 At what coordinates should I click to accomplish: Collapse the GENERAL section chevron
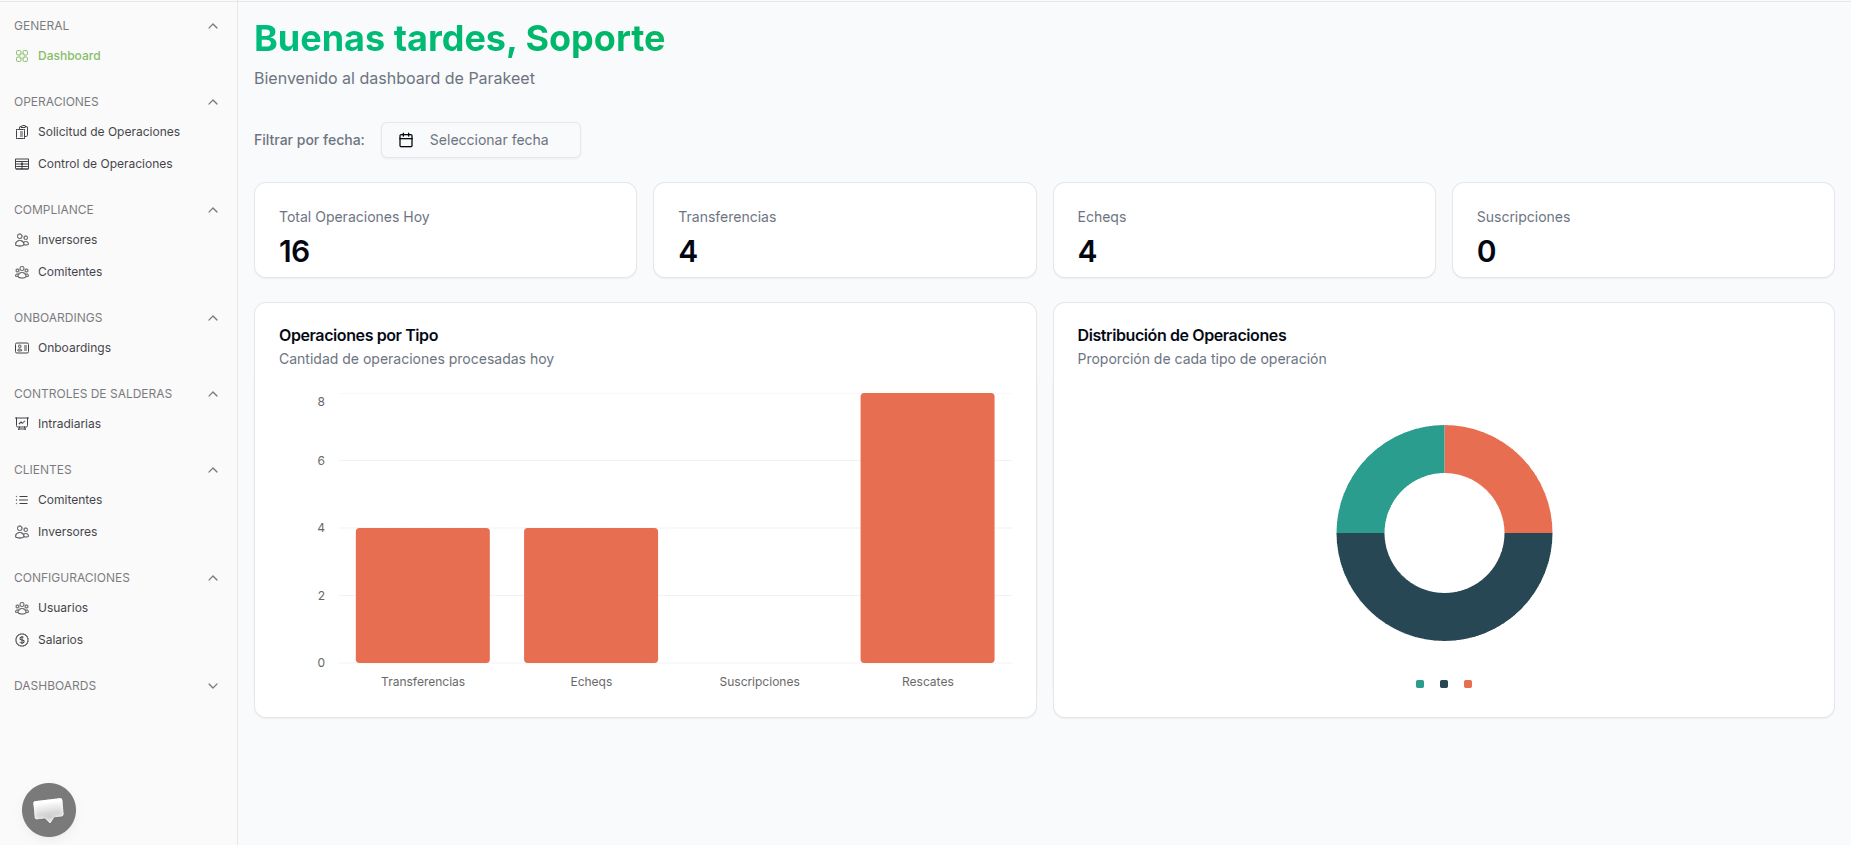pos(213,26)
